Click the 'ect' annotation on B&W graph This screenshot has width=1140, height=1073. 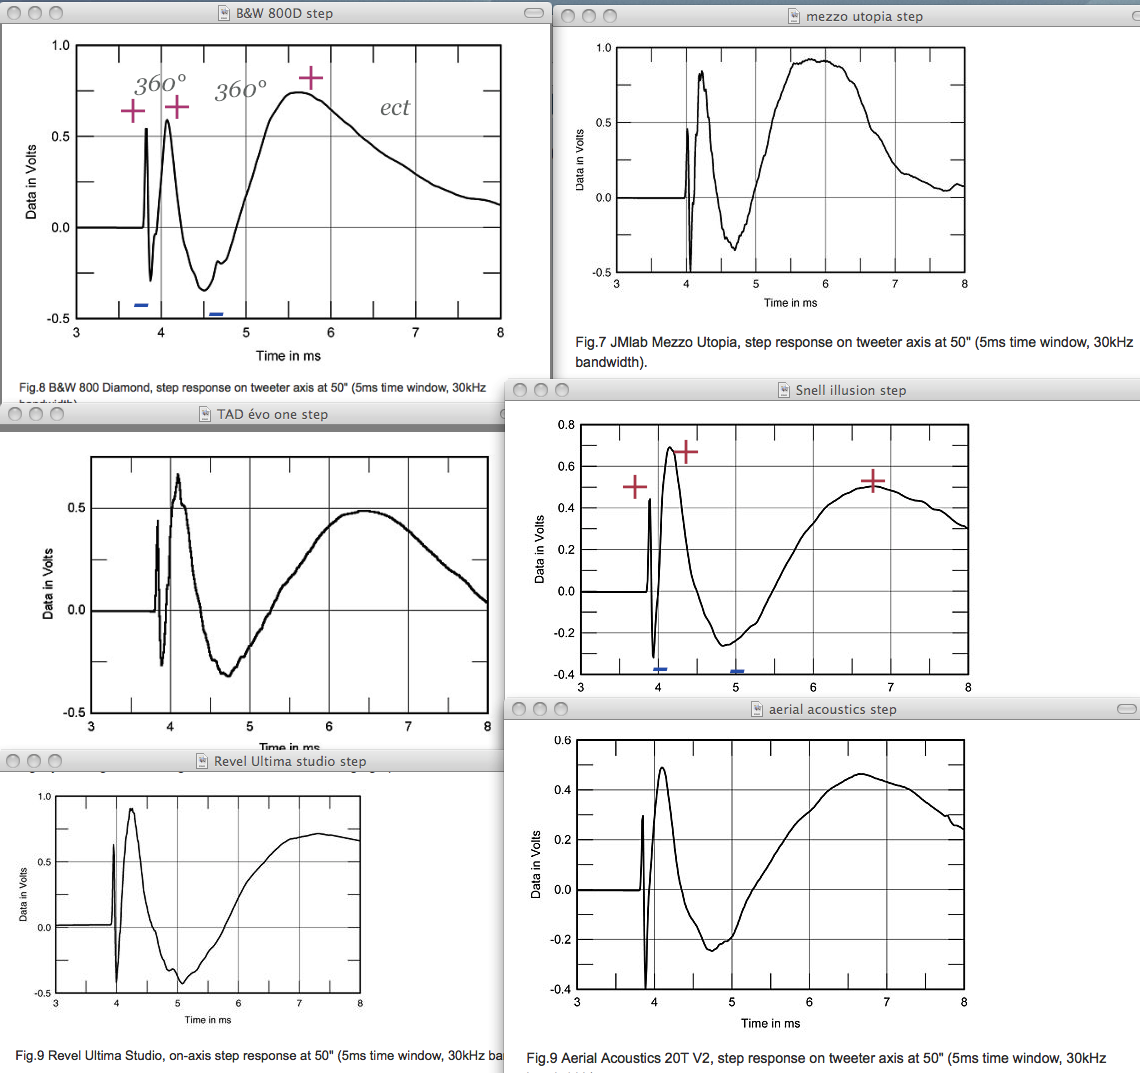(395, 108)
